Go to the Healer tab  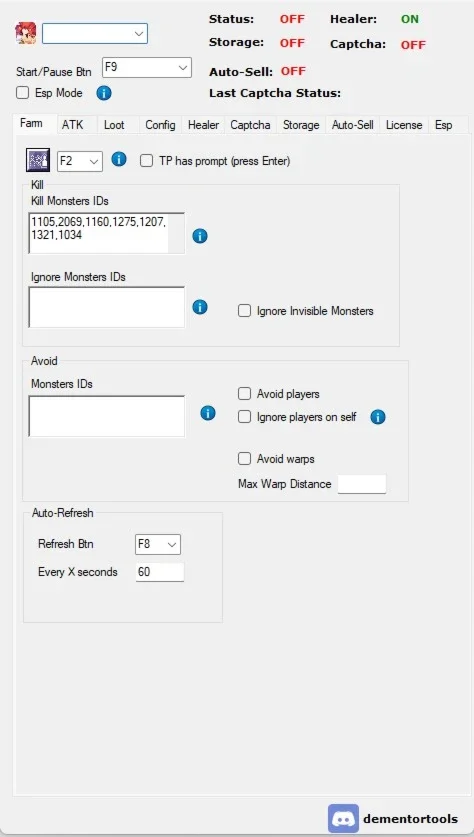click(x=203, y=125)
